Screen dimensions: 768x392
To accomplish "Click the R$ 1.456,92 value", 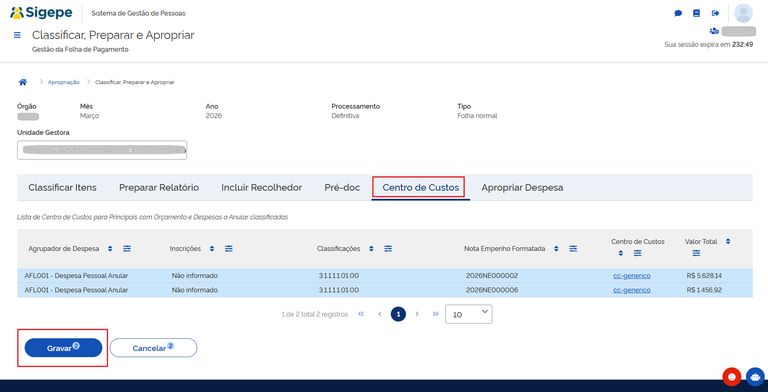I will pyautogui.click(x=704, y=290).
